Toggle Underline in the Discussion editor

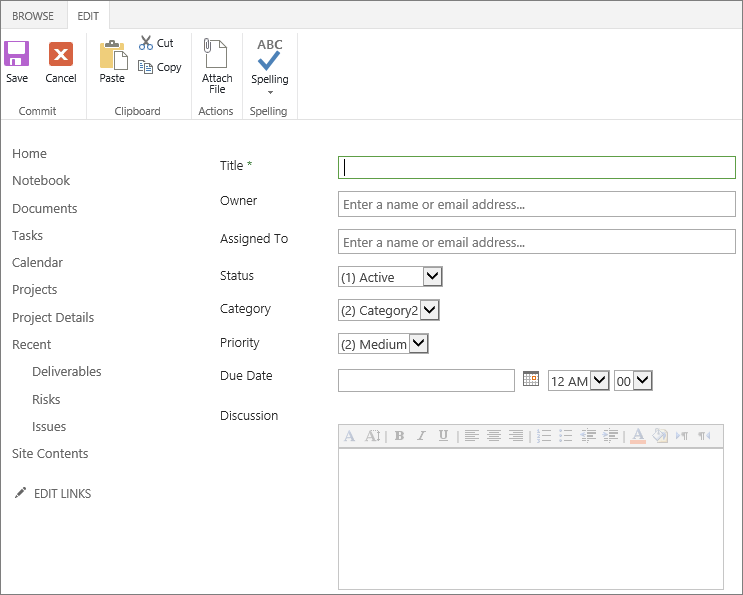443,436
